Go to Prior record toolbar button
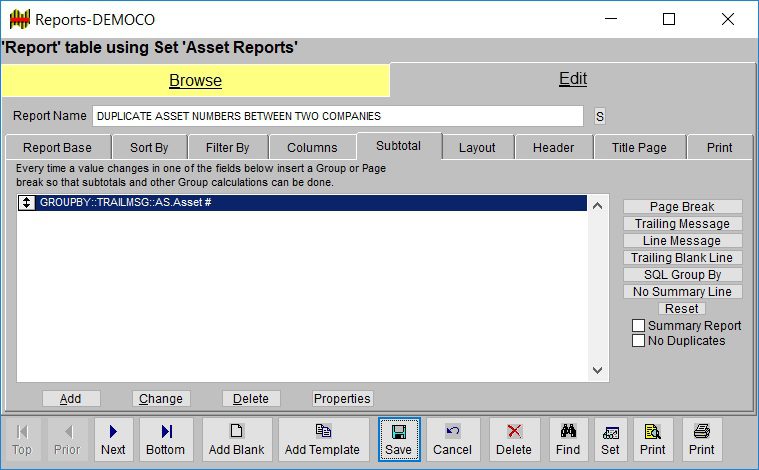 click(x=67, y=440)
